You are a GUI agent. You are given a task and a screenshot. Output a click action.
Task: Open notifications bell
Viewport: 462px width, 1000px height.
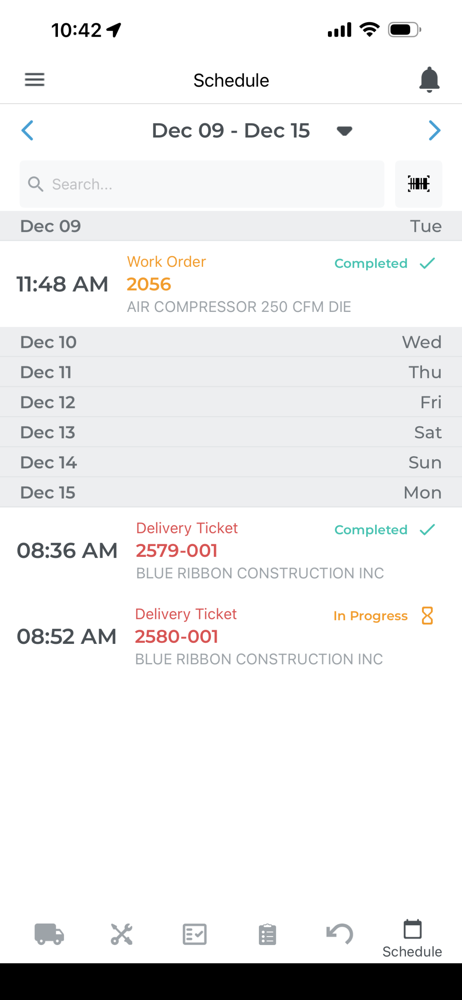click(429, 80)
